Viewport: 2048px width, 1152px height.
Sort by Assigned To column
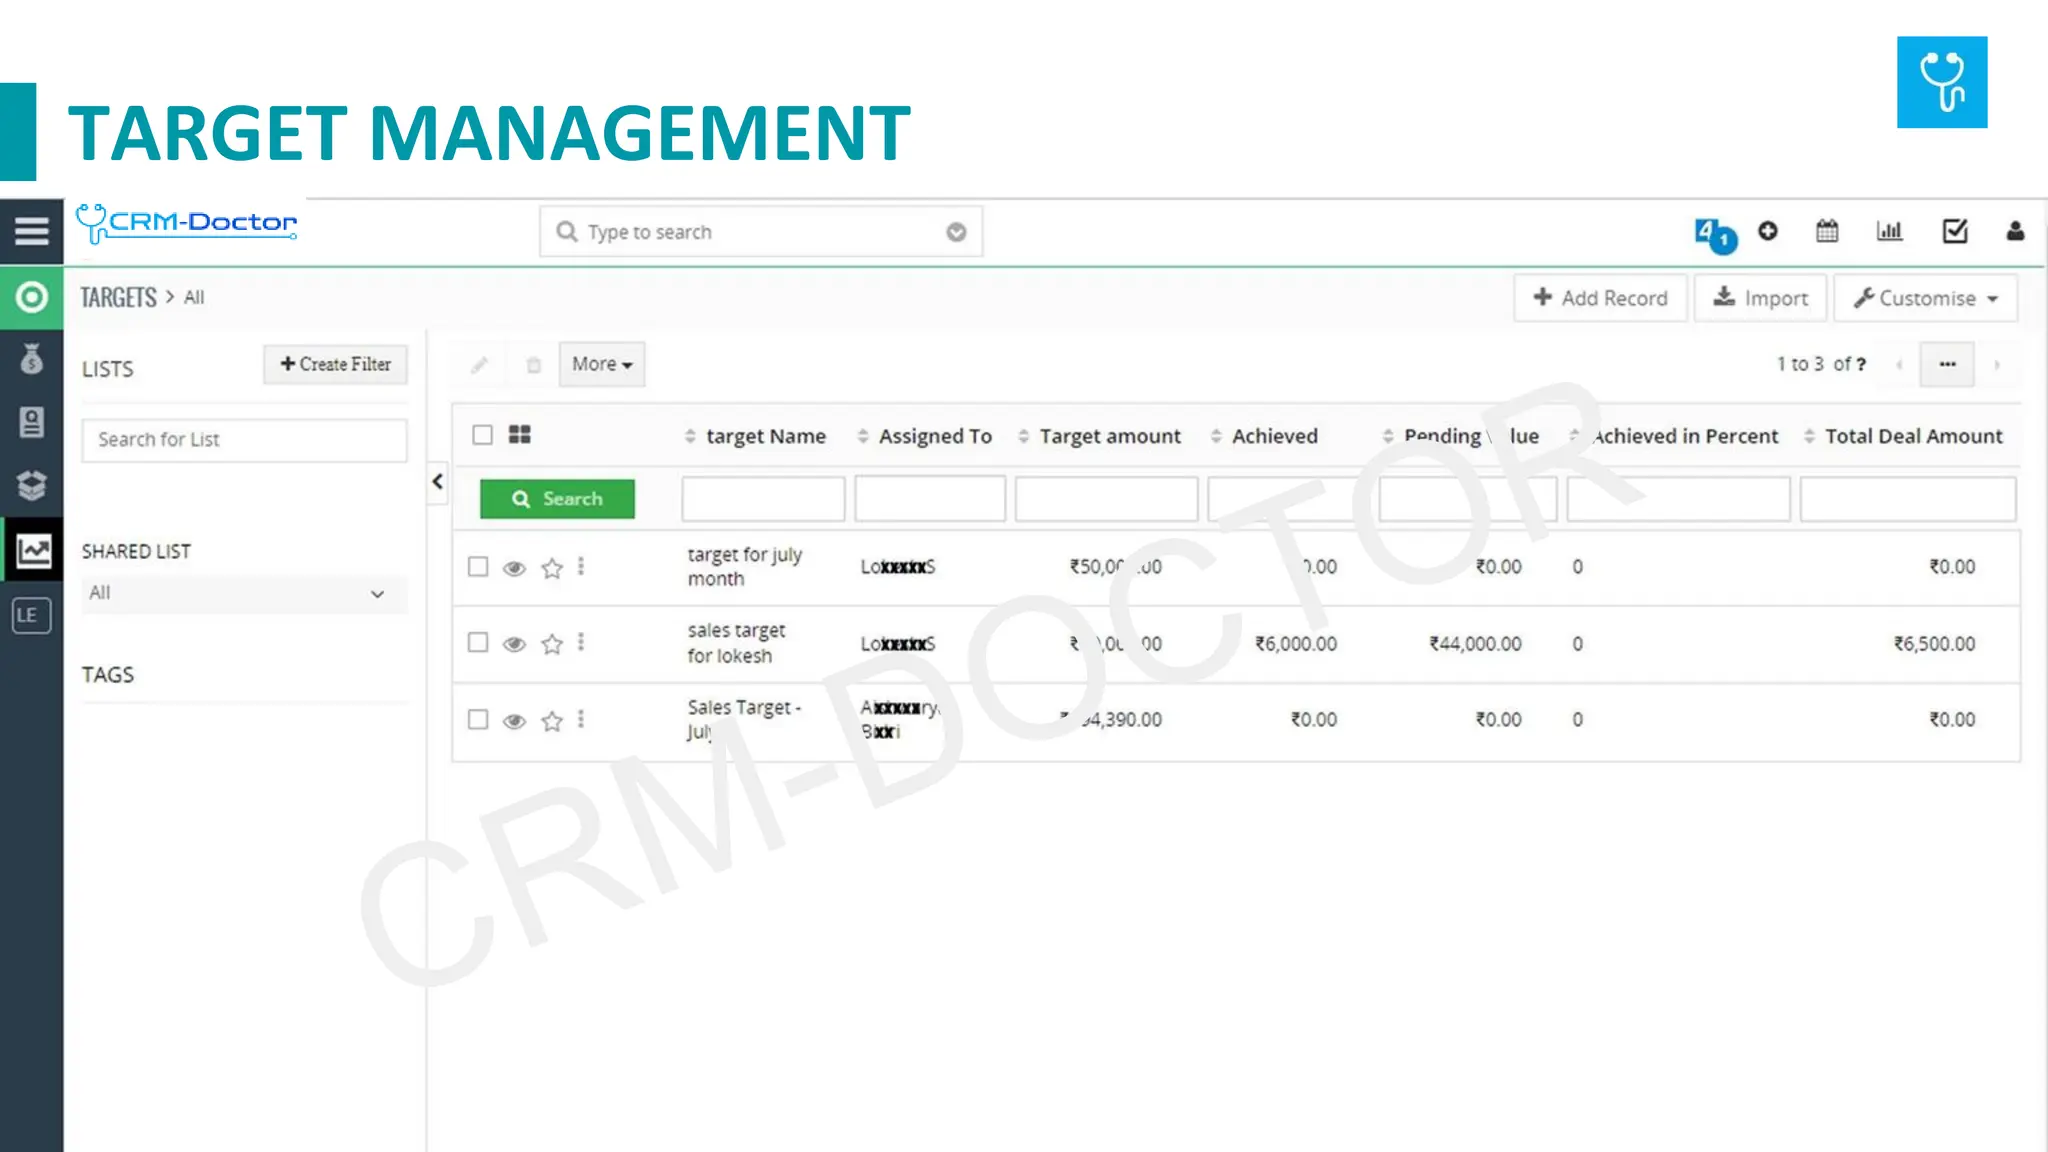click(x=925, y=437)
